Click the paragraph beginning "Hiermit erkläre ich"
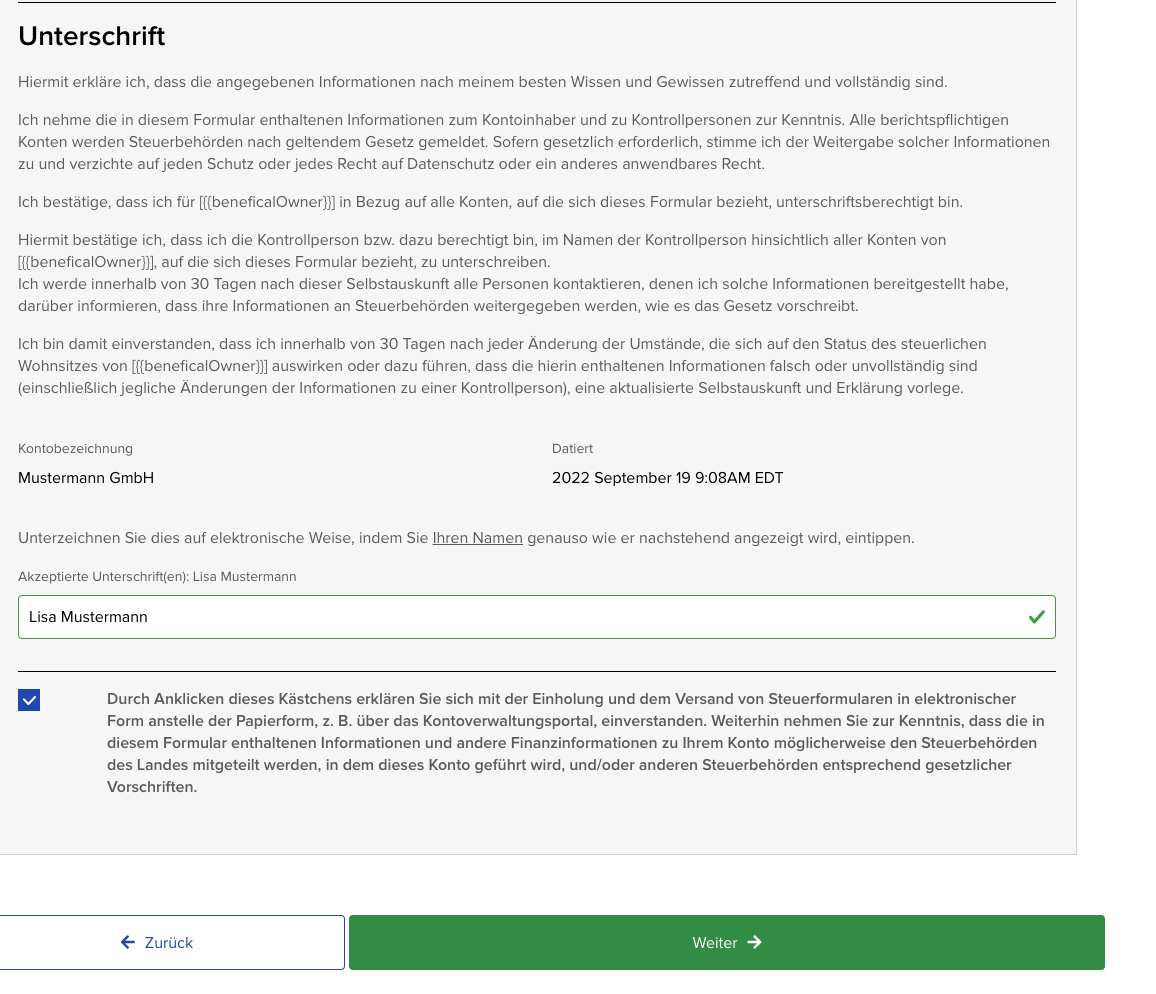 click(x=482, y=82)
